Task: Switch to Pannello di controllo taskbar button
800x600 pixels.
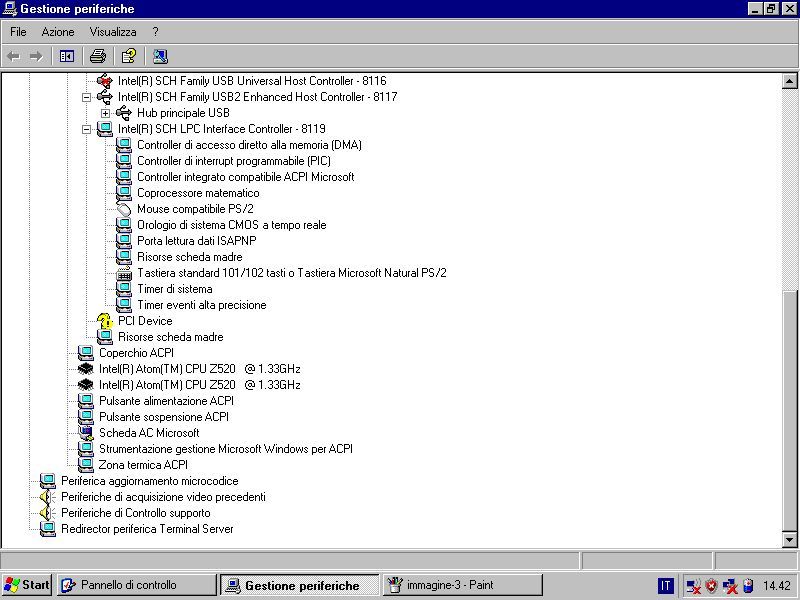Action: (137, 585)
